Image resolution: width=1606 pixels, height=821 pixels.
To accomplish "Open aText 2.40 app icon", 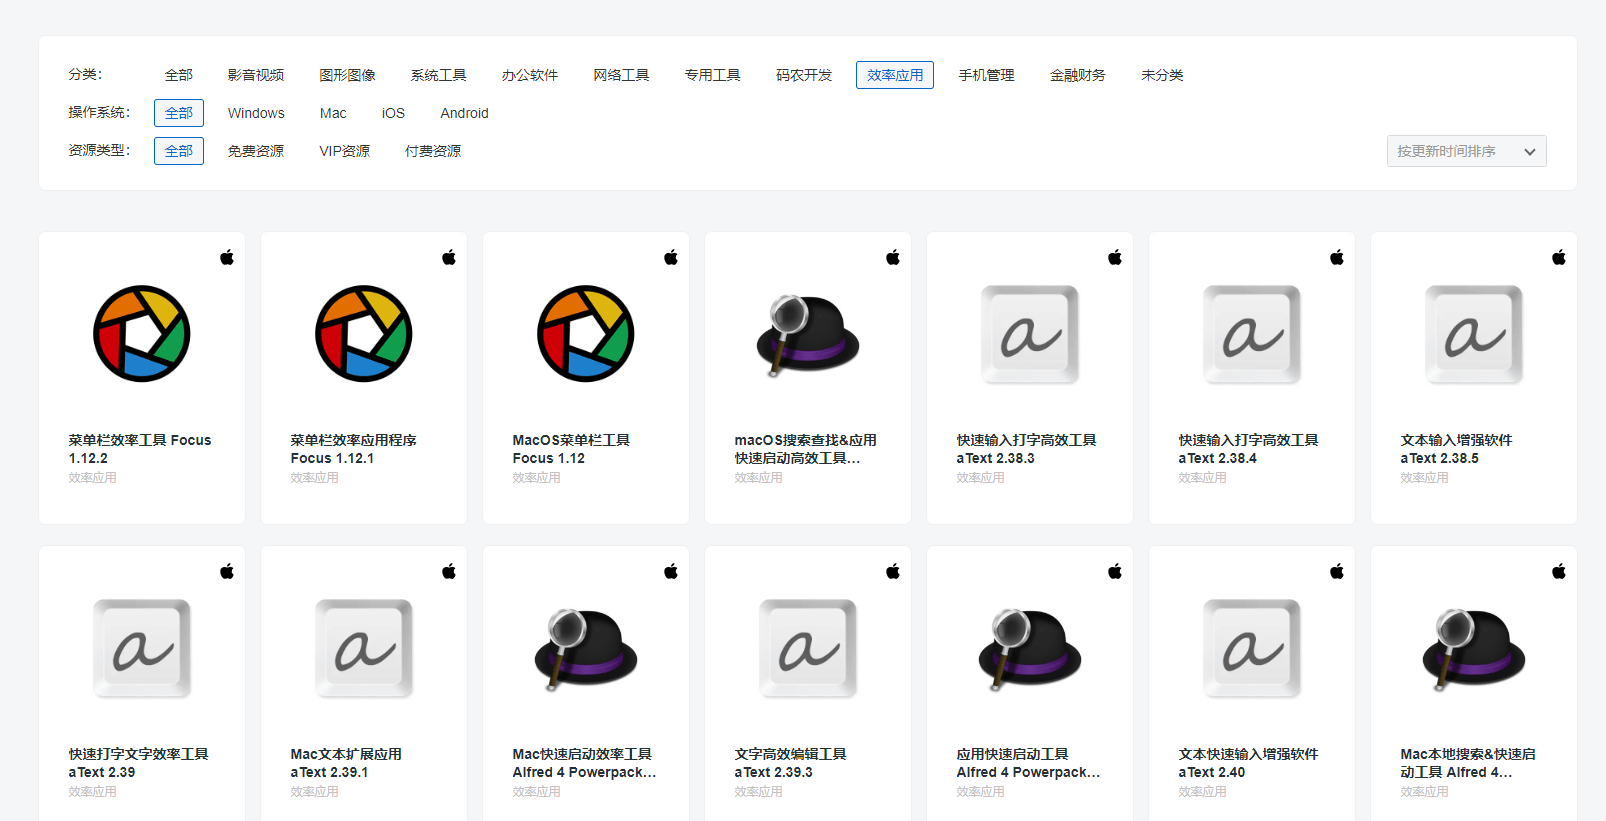I will pos(1251,648).
